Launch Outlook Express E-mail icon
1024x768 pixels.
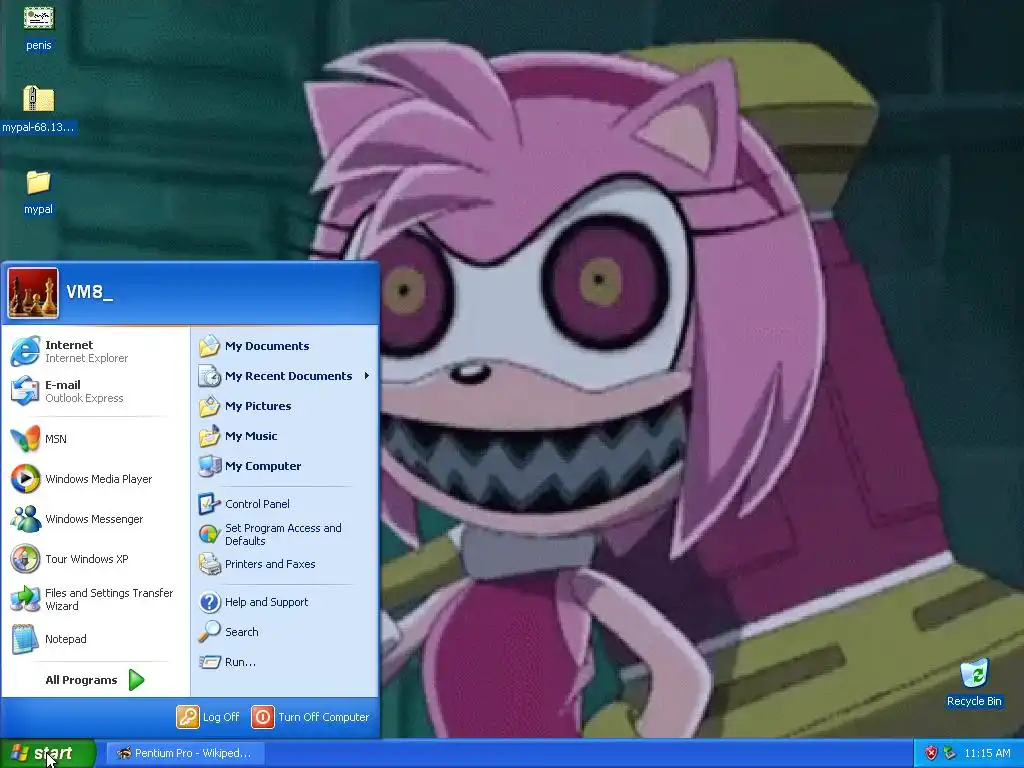25,391
